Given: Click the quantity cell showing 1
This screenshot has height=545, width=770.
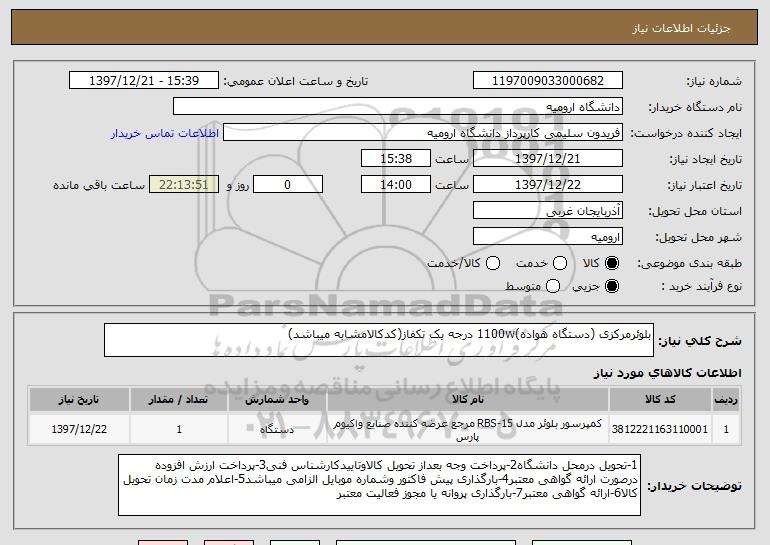Looking at the screenshot, I should coord(179,429).
